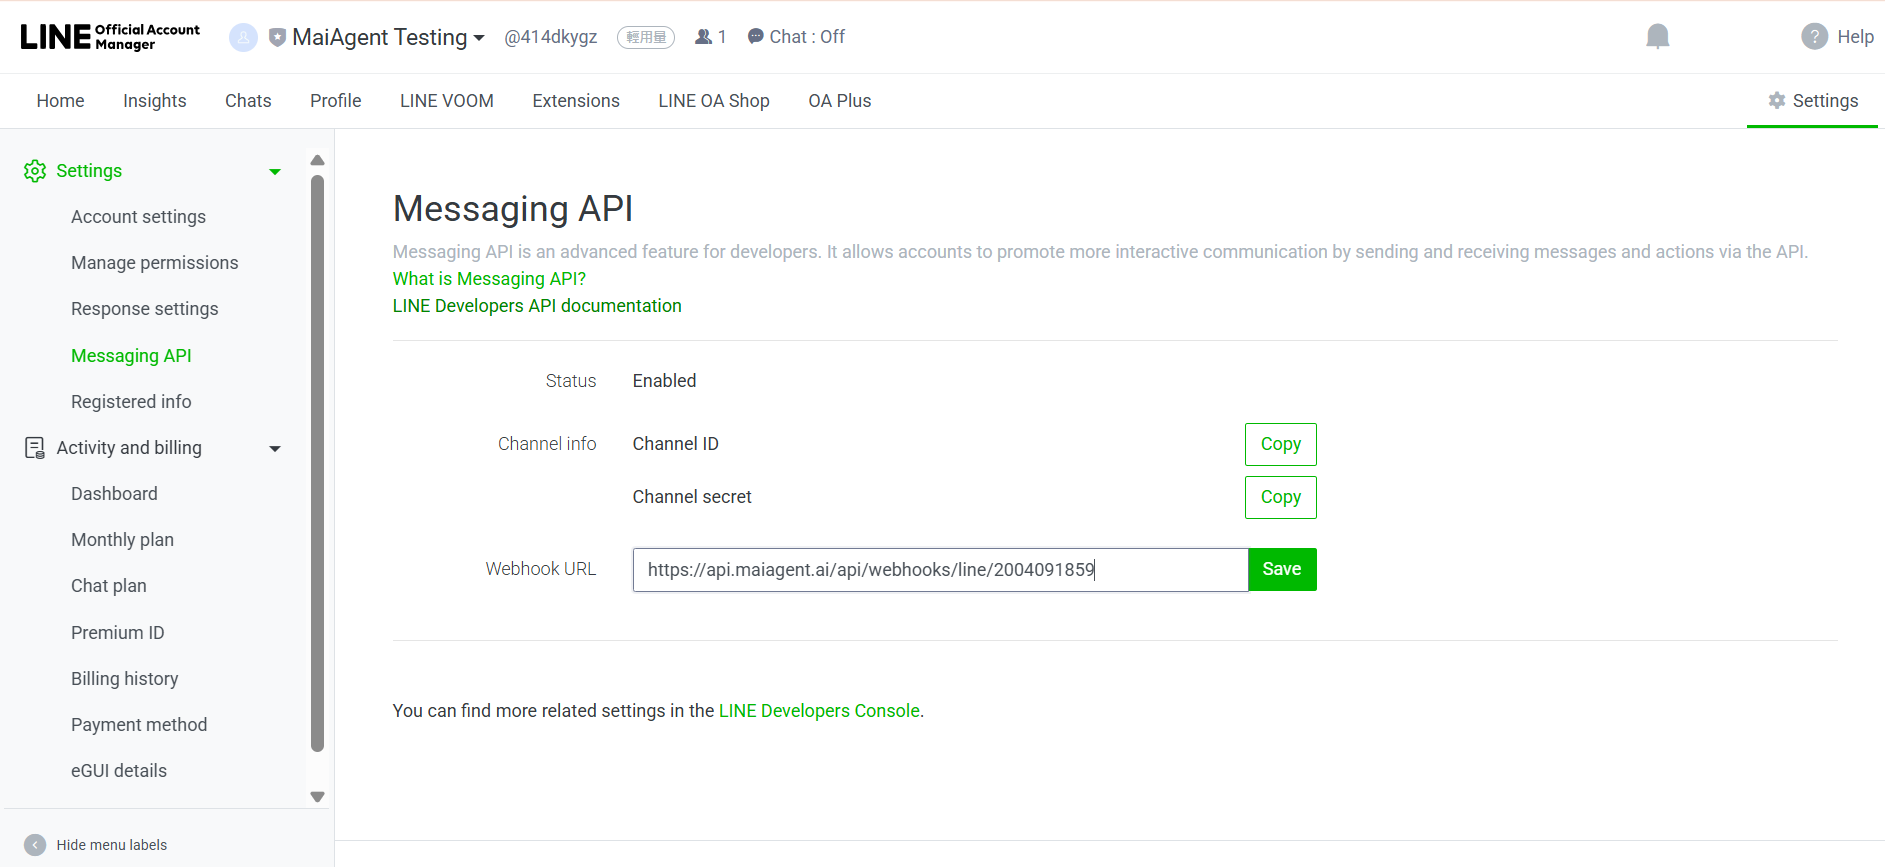Click the sidebar vertical scrollbar
Screen dimensions: 1885x867
click(317, 462)
